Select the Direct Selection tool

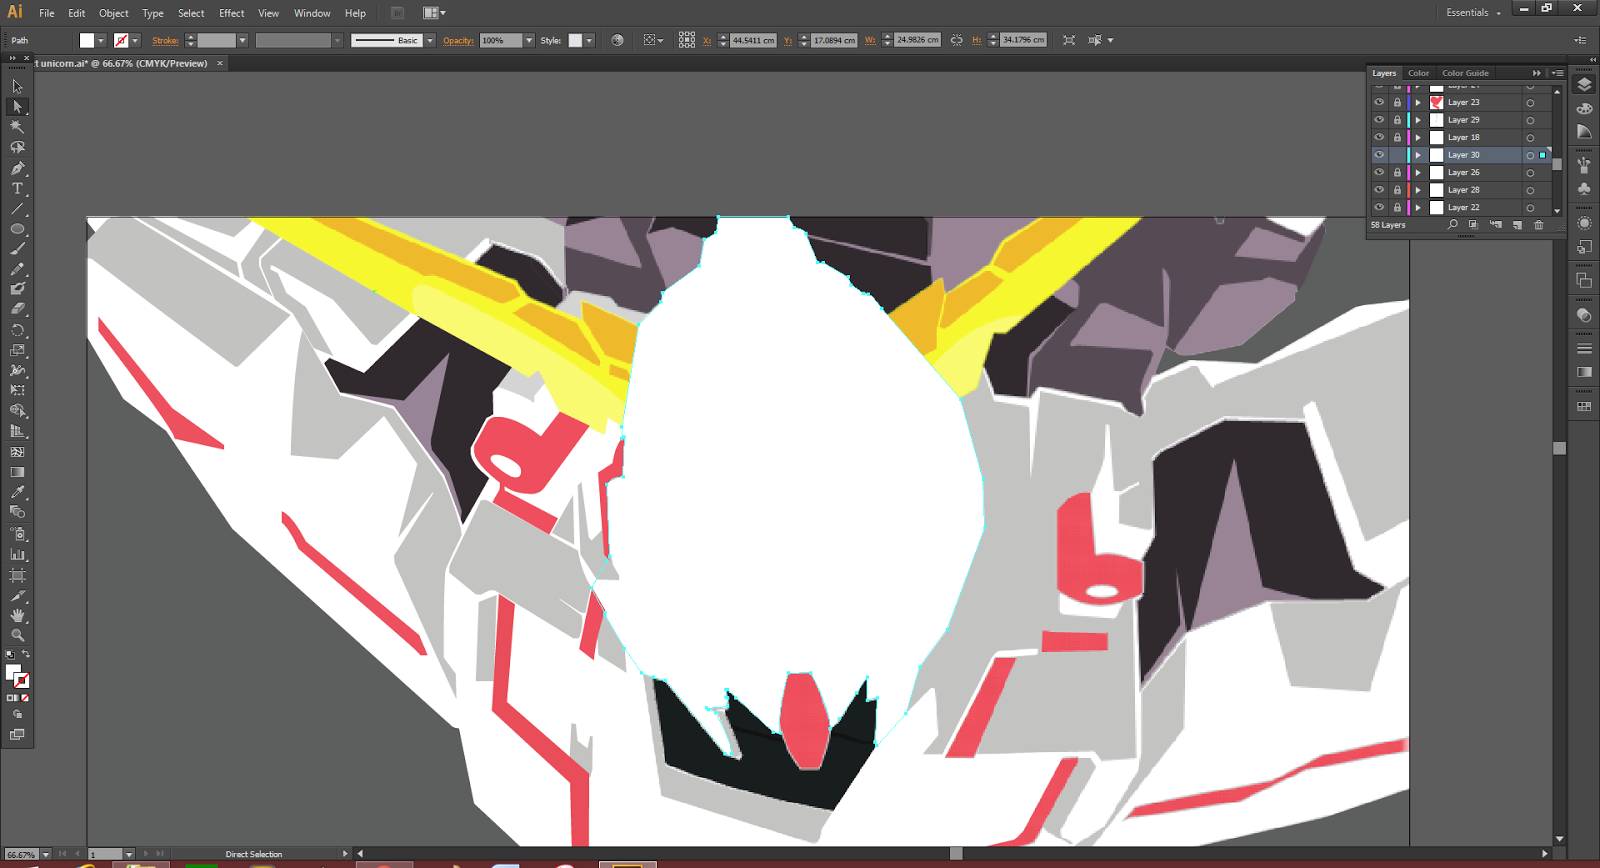17,106
